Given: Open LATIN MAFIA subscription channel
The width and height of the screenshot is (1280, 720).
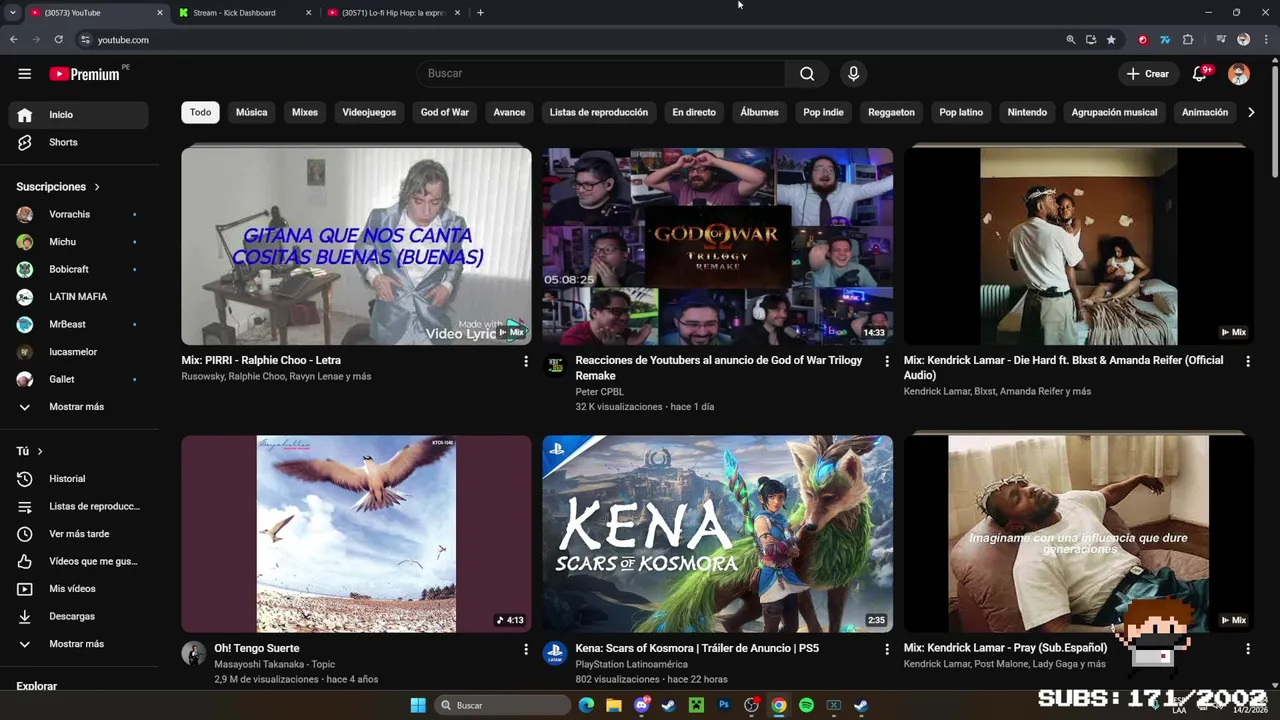Looking at the screenshot, I should point(78,297).
